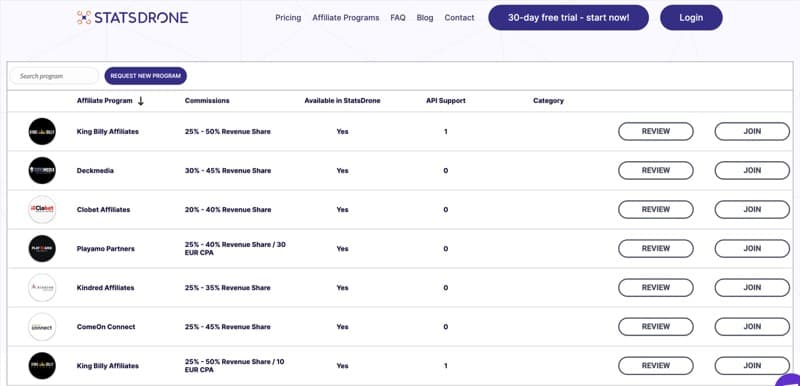800x386 pixels.
Task: Click ComeOn Connect name text
Action: pos(106,327)
